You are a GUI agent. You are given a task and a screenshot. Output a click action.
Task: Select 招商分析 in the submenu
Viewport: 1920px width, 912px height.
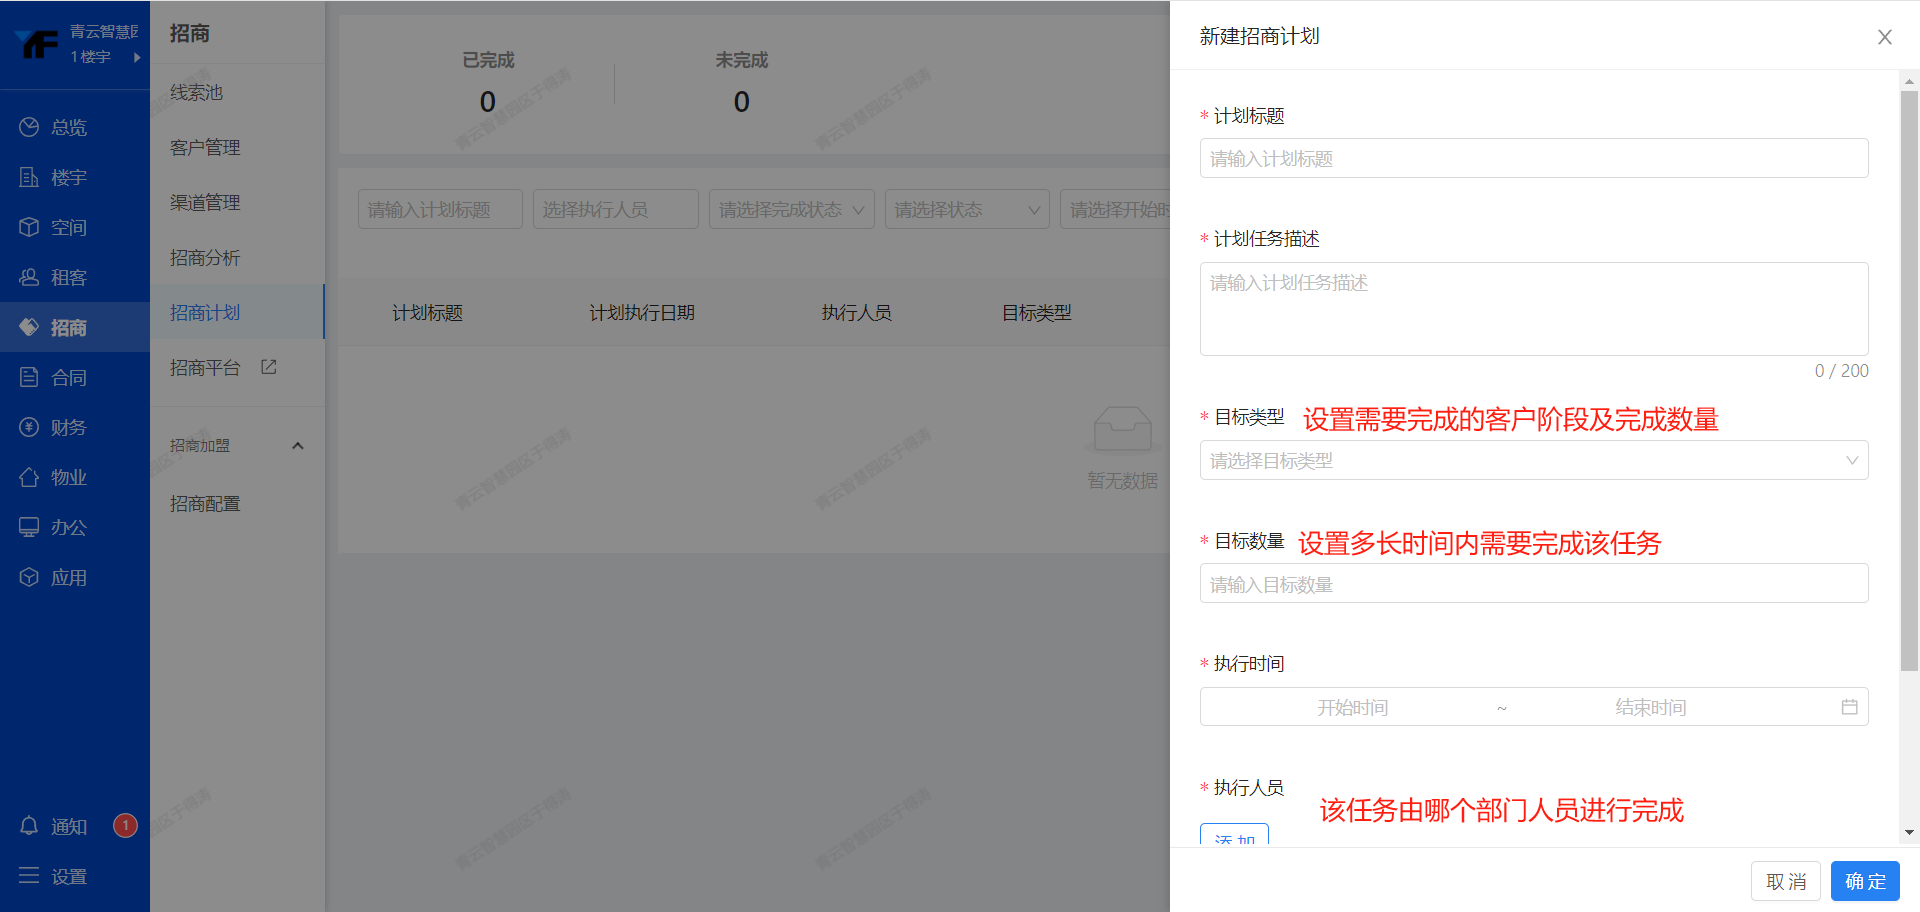[205, 258]
